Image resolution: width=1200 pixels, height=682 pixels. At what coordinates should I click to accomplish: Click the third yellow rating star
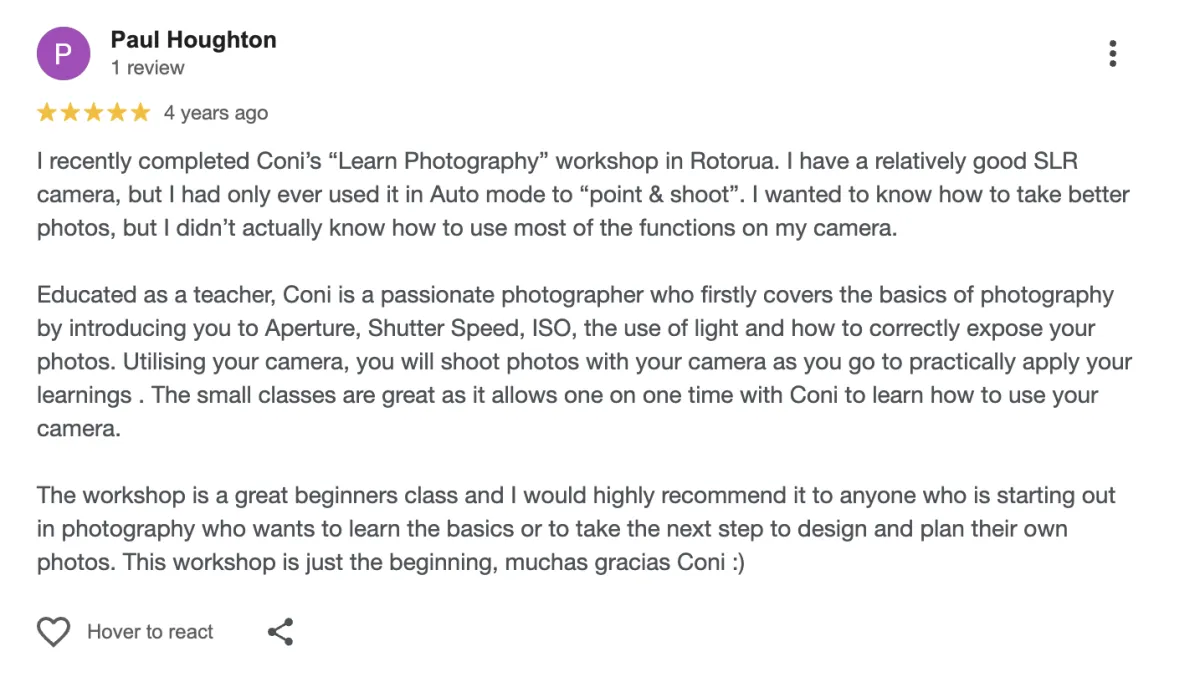(x=94, y=113)
